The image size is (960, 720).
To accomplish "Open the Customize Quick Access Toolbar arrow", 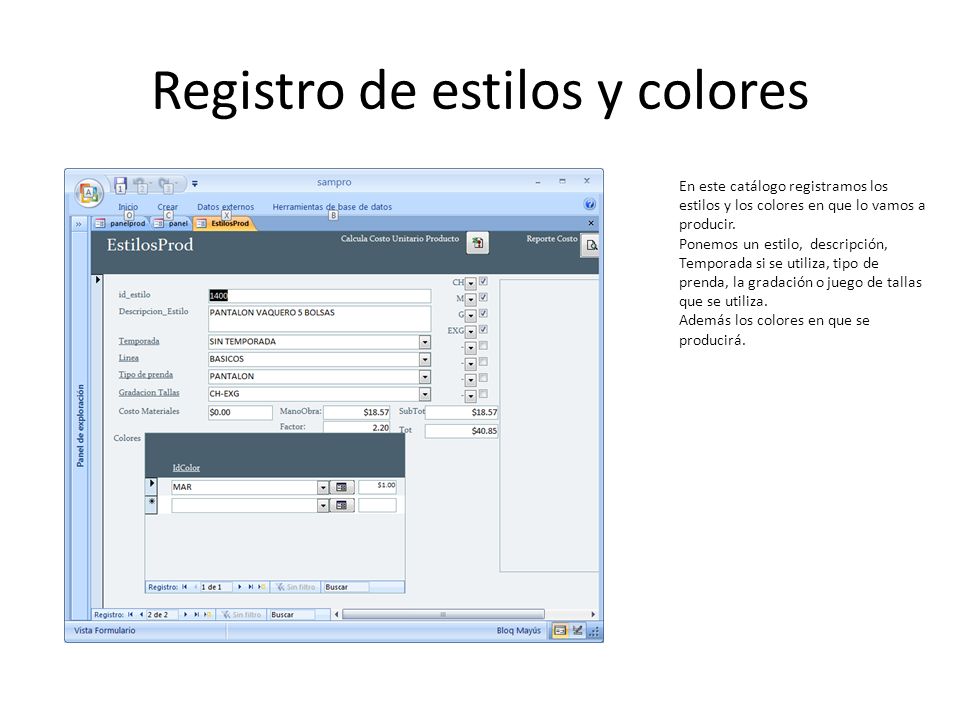I will pos(195,183).
